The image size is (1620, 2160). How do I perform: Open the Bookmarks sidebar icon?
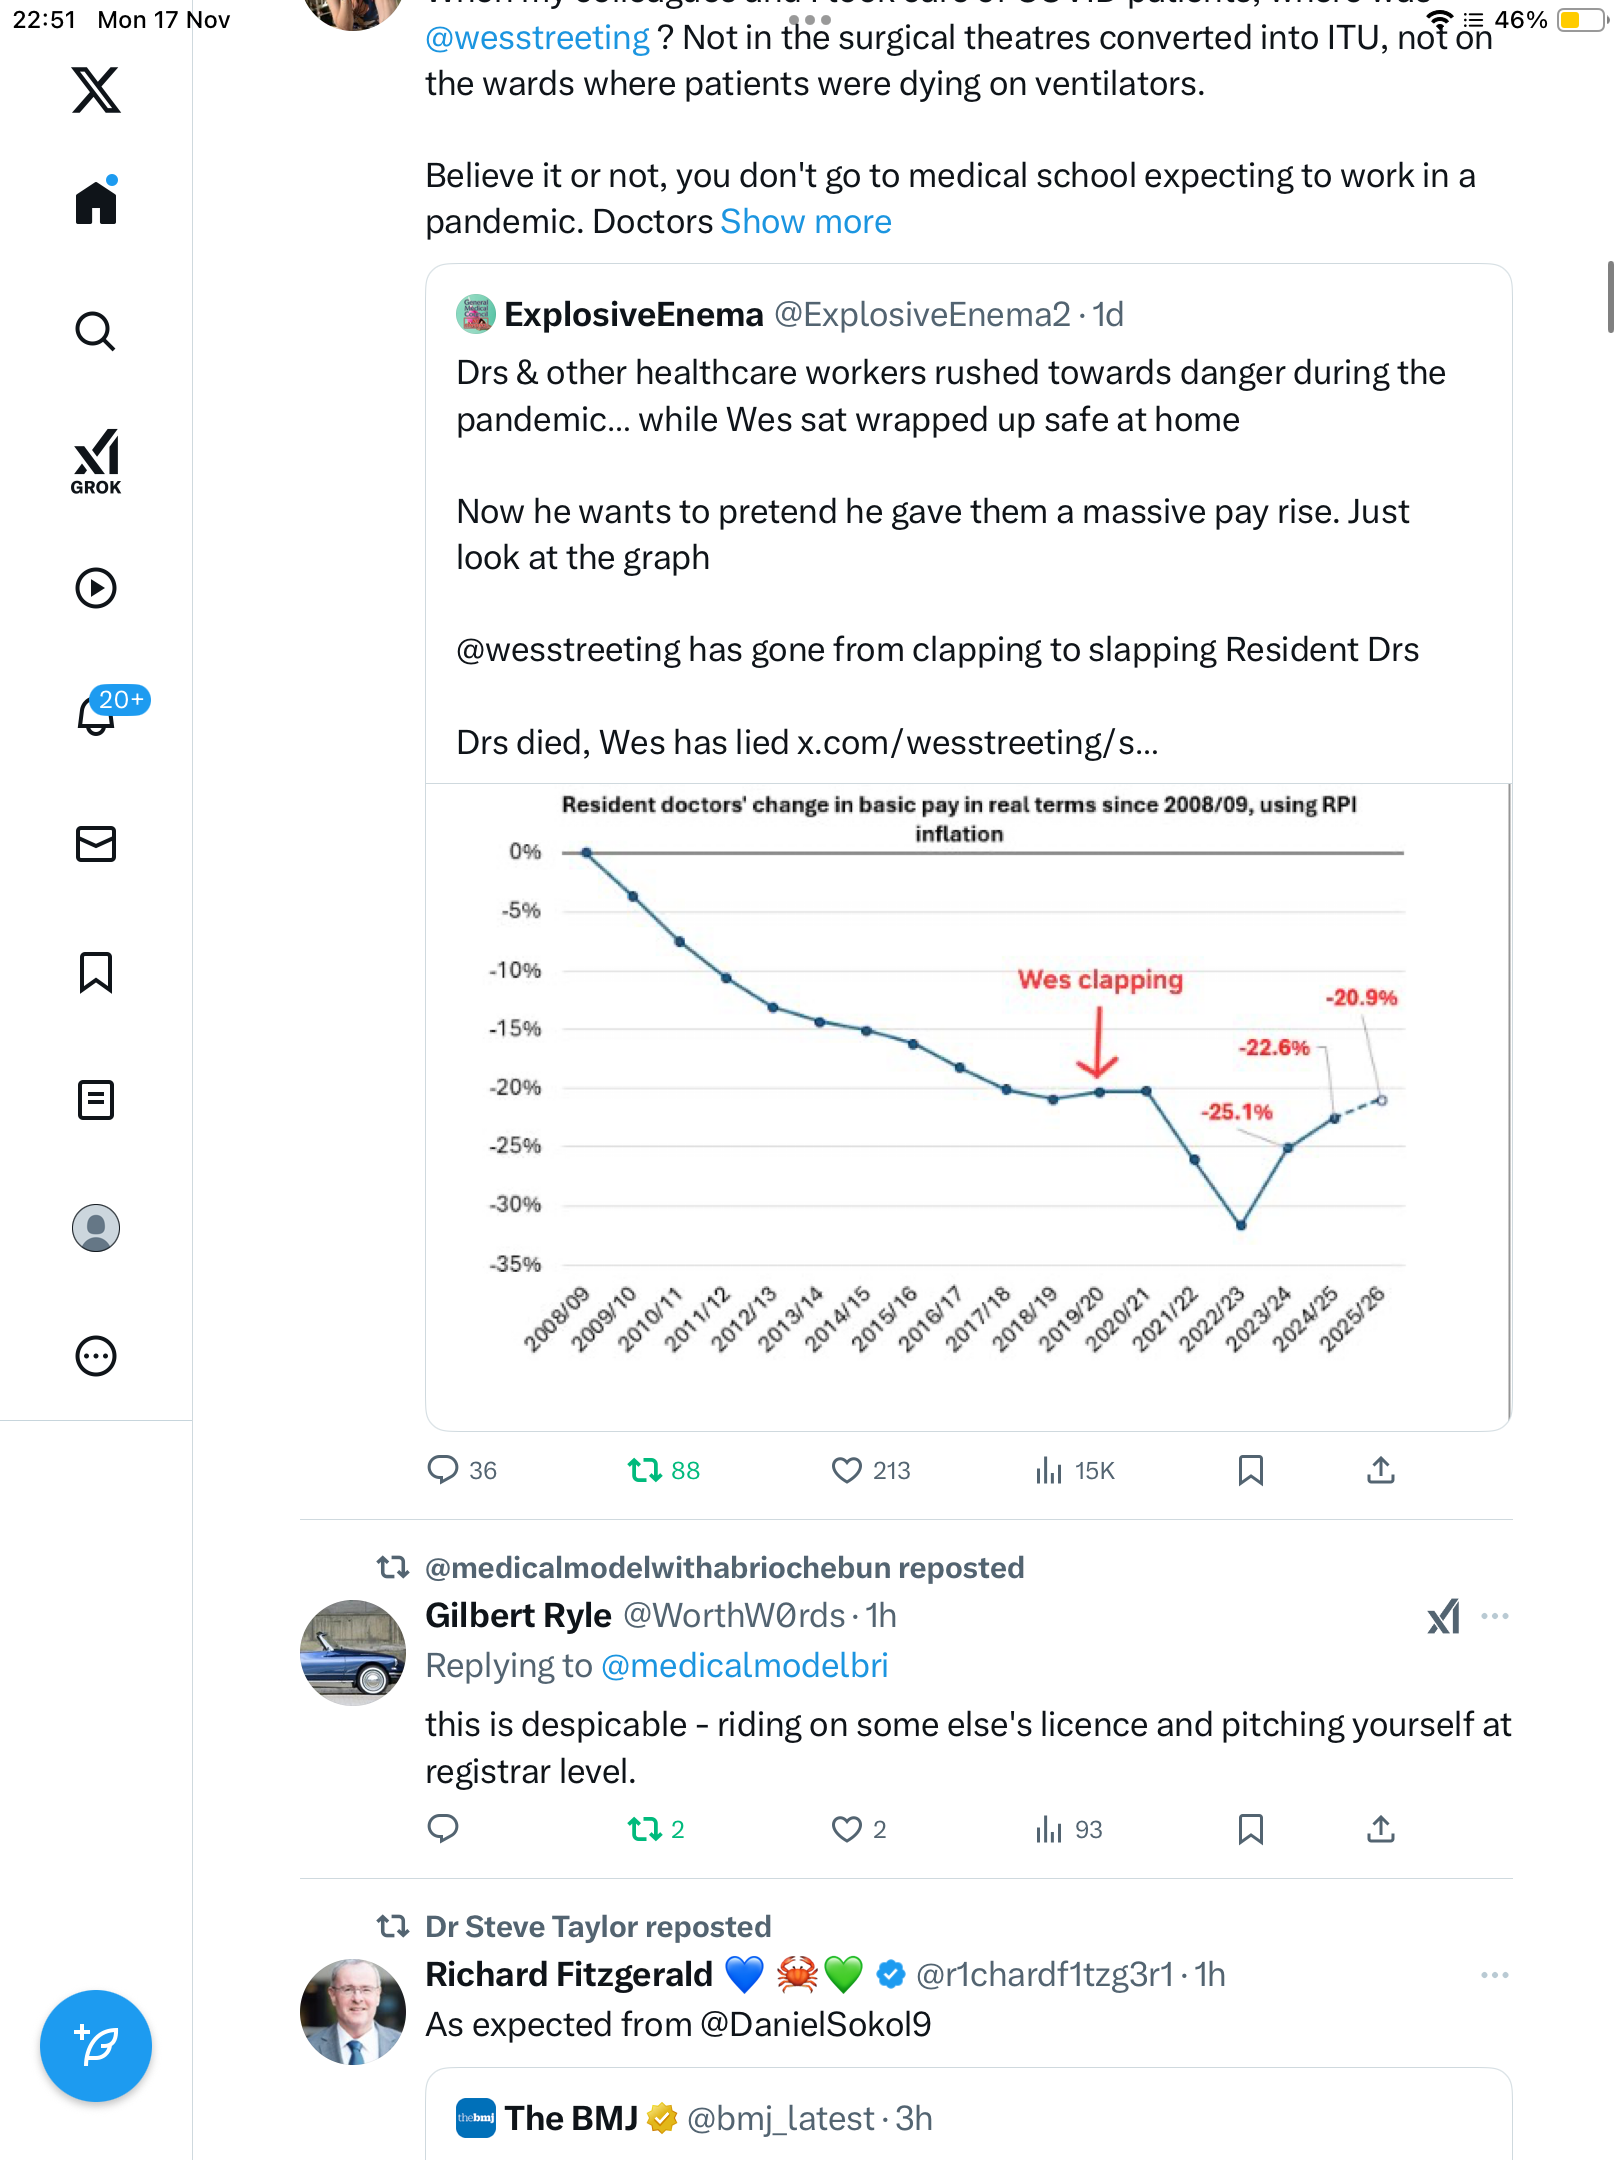pos(96,972)
